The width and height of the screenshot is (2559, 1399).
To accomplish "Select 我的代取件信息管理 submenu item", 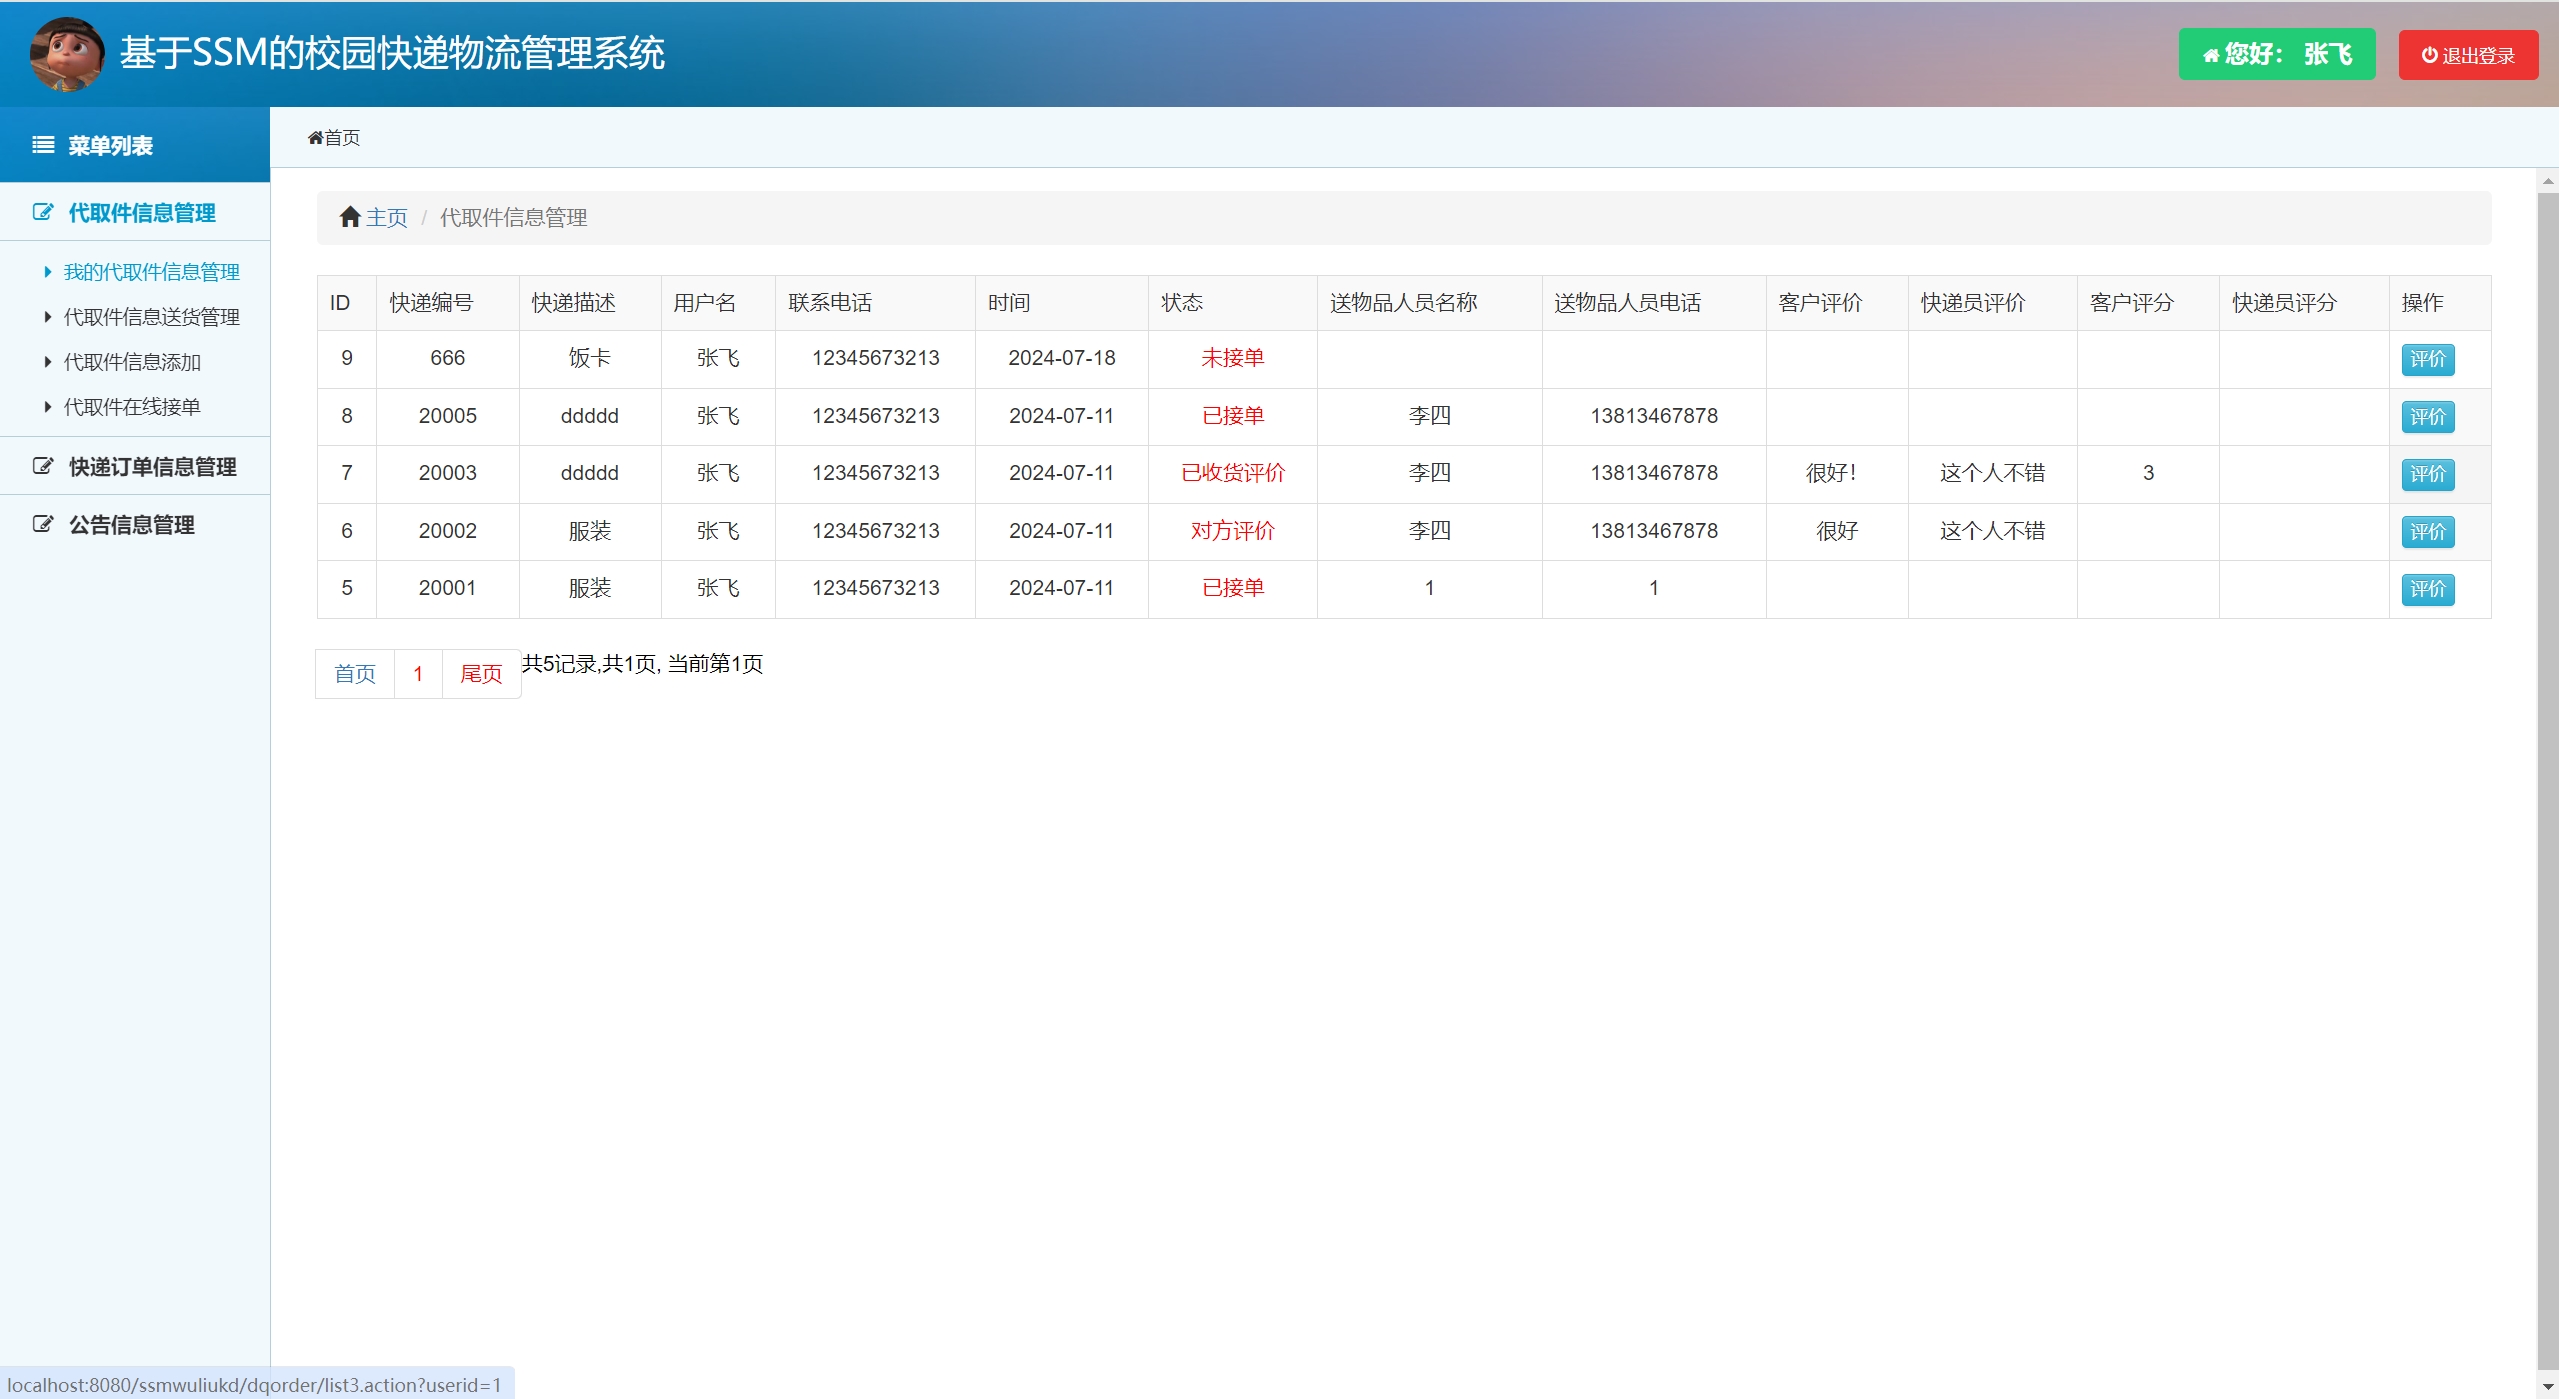I will tap(151, 272).
